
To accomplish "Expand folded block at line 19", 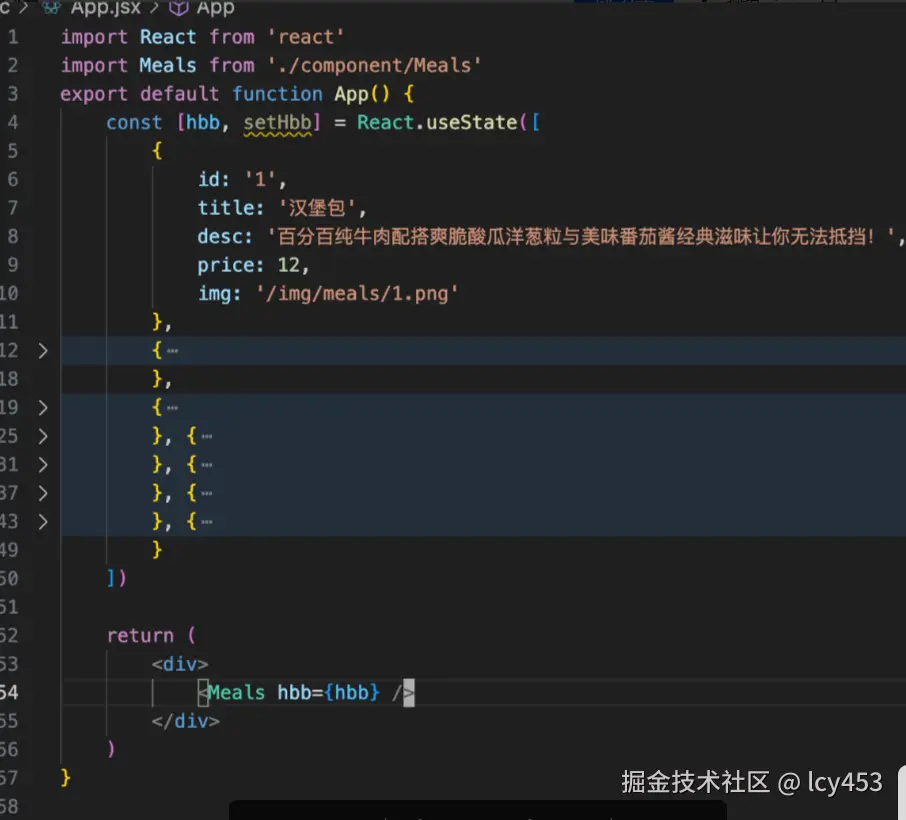I will point(43,408).
